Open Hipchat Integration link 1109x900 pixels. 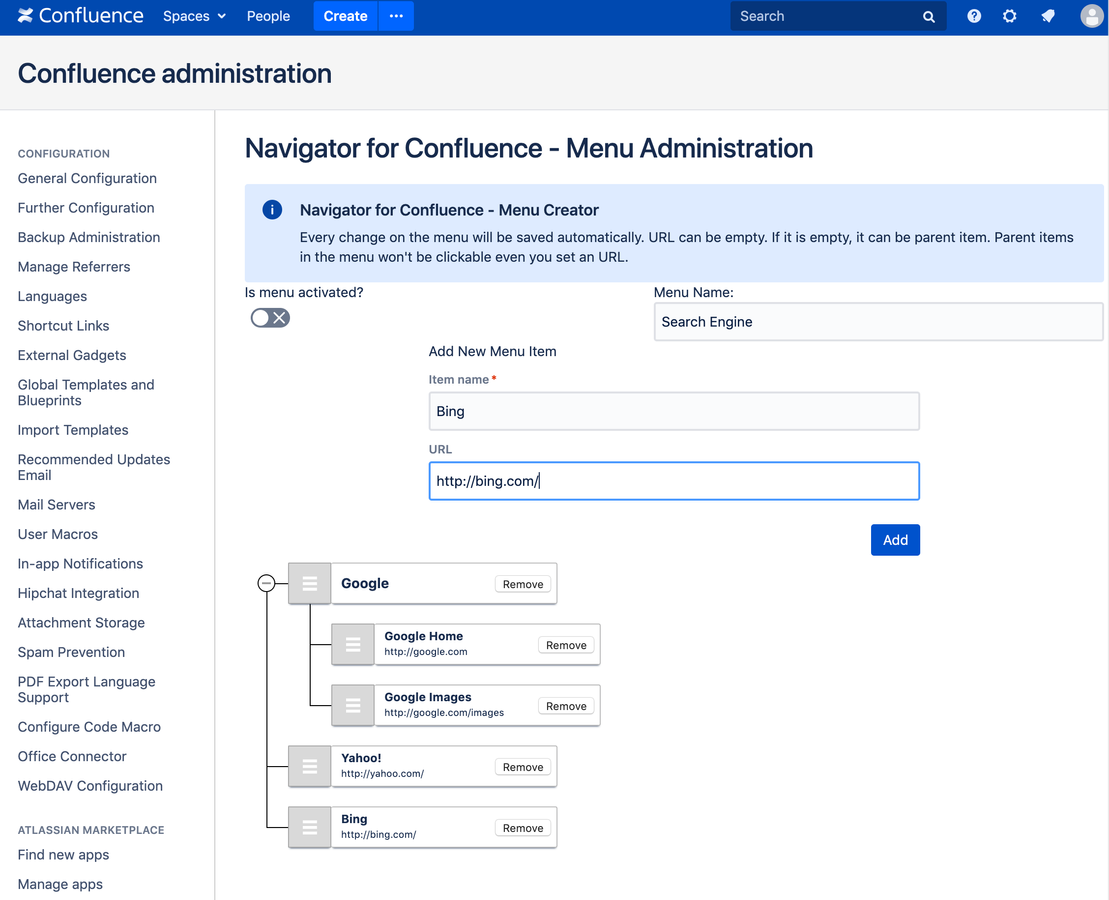click(79, 594)
